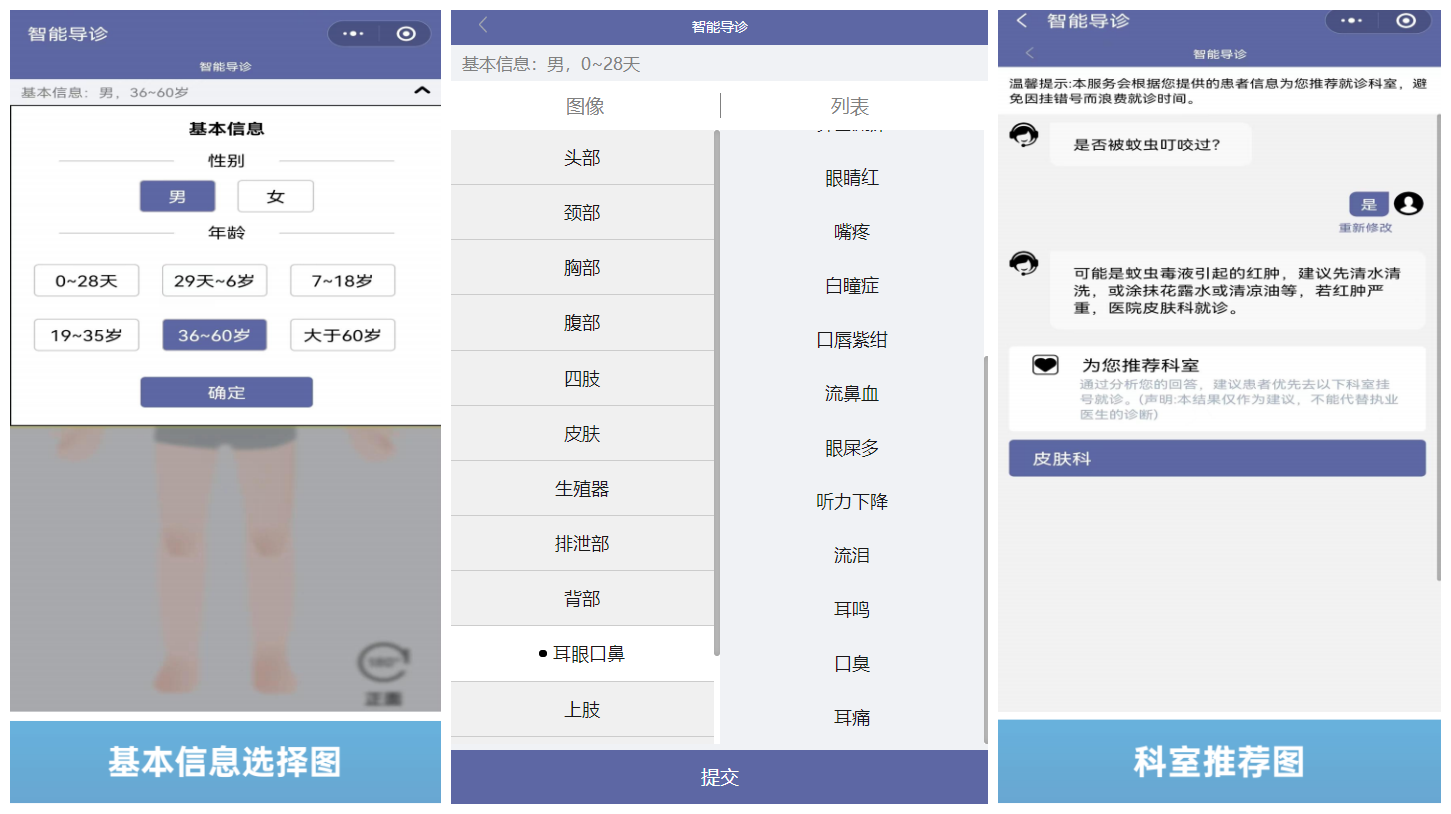Viewport: 1451px width, 814px height.
Task: Pick symptom 耳痛
Action: click(x=852, y=718)
